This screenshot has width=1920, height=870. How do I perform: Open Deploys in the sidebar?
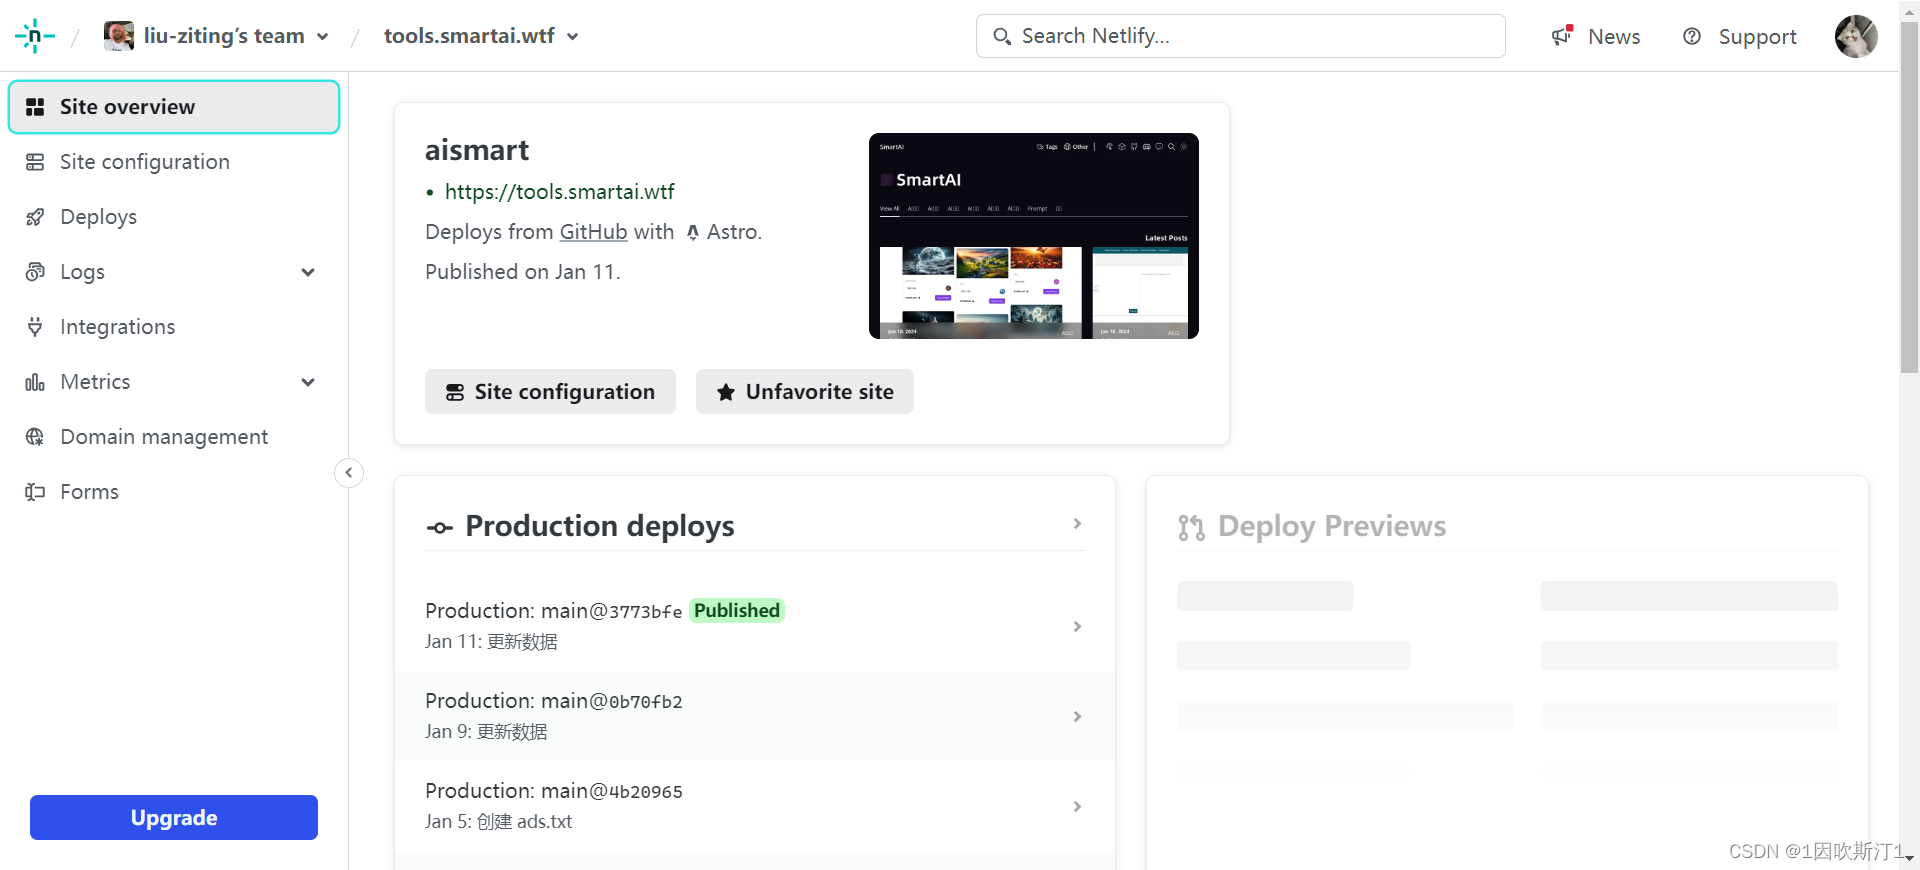click(x=174, y=217)
